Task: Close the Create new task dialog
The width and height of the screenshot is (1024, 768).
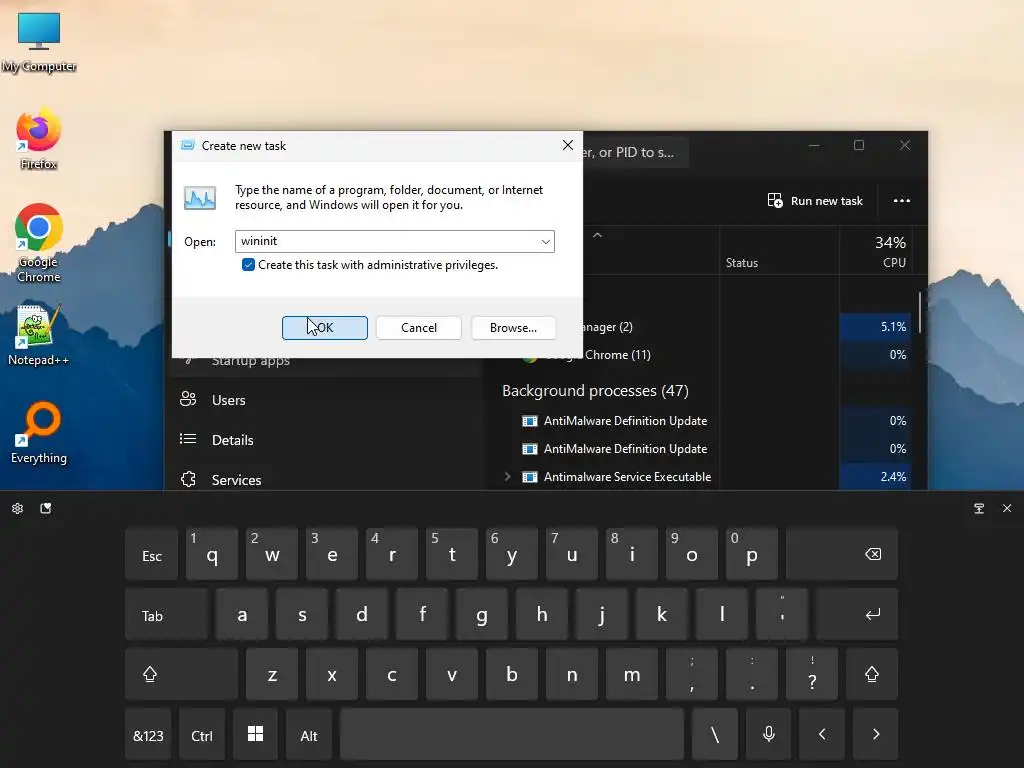Action: 568,145
